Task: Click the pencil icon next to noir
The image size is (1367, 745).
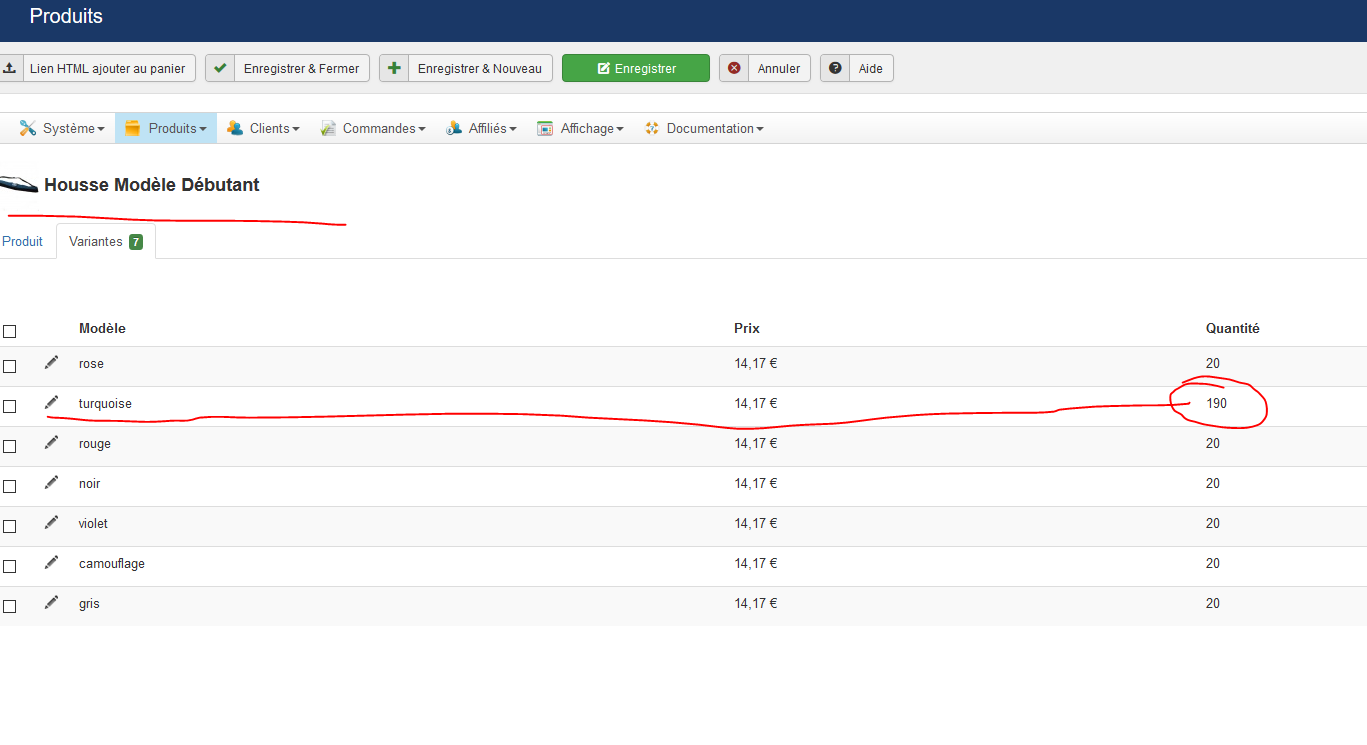Action: (x=52, y=483)
